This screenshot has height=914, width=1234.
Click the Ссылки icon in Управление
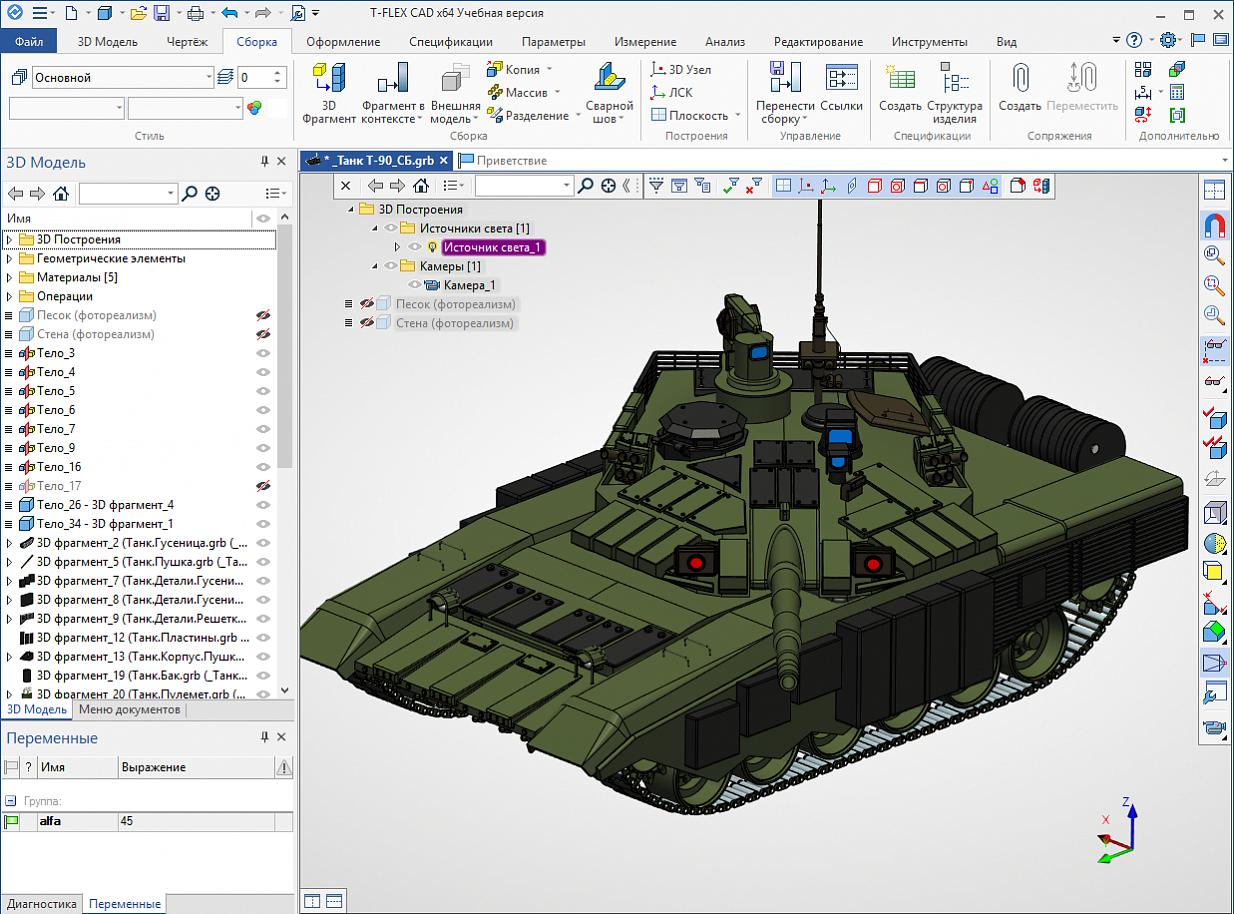point(841,80)
